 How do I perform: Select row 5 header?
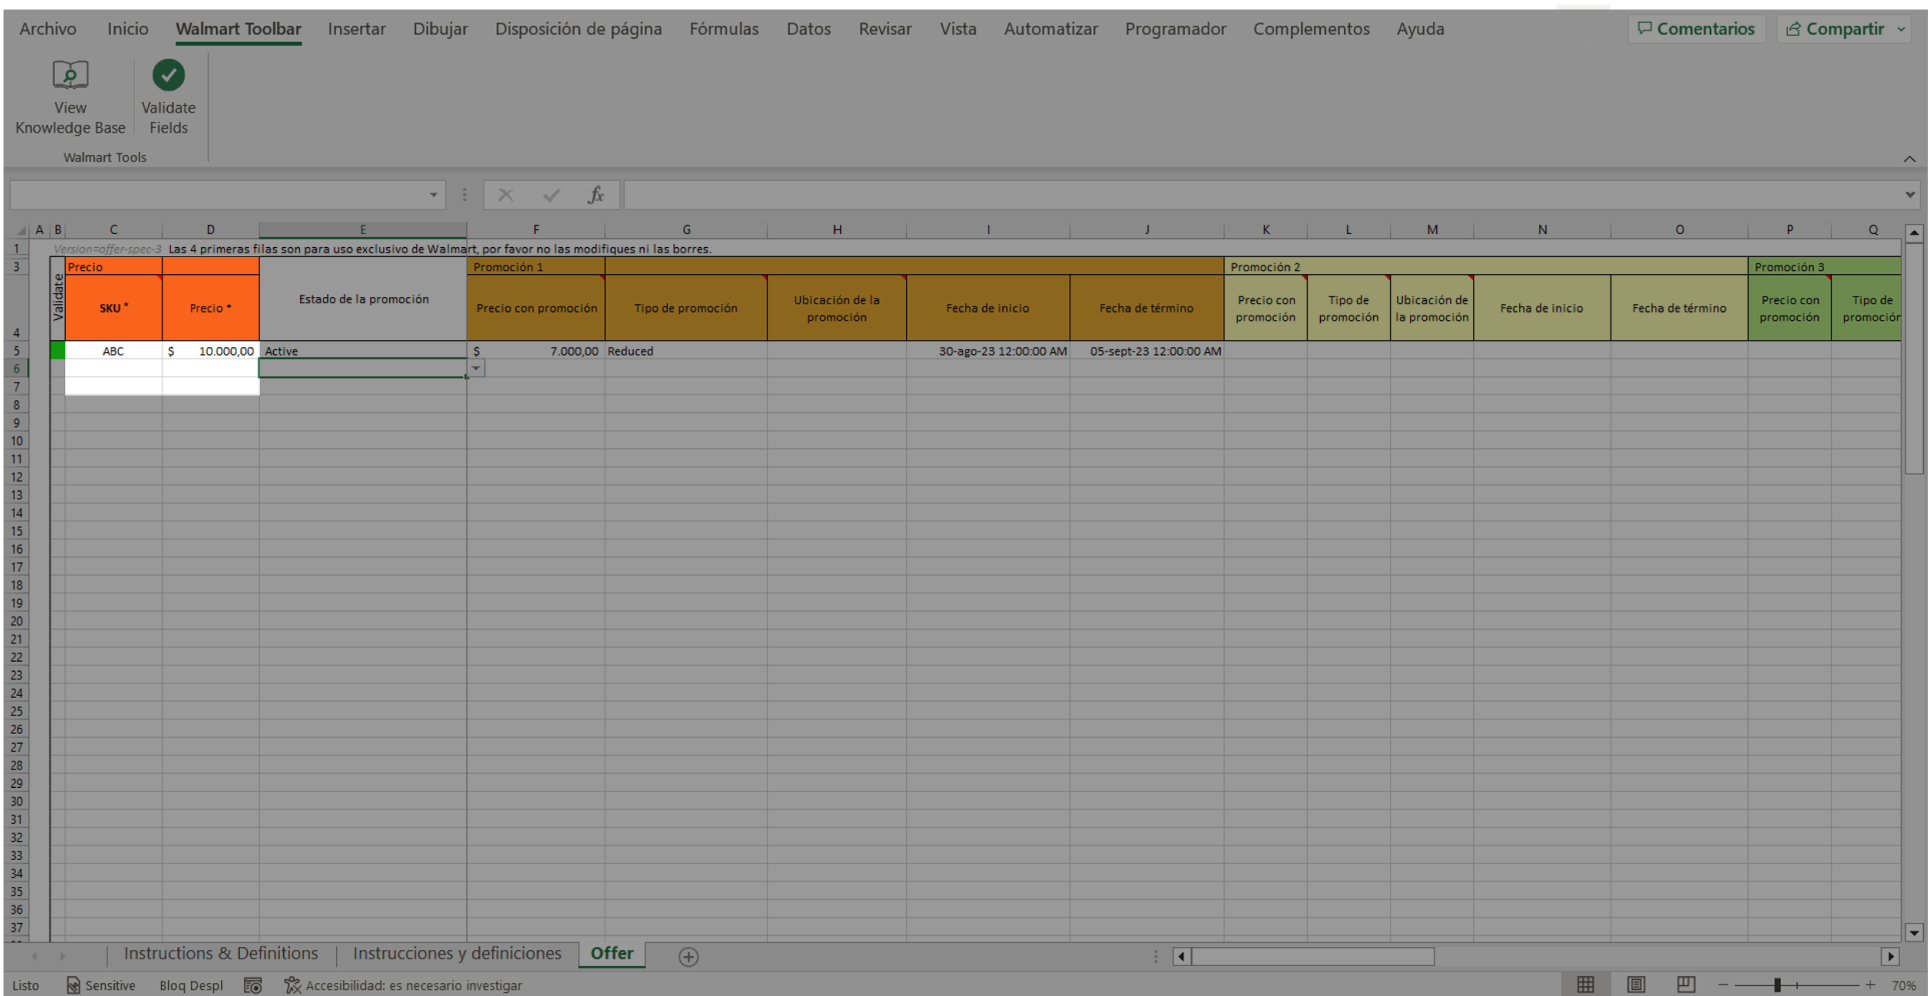pos(17,351)
